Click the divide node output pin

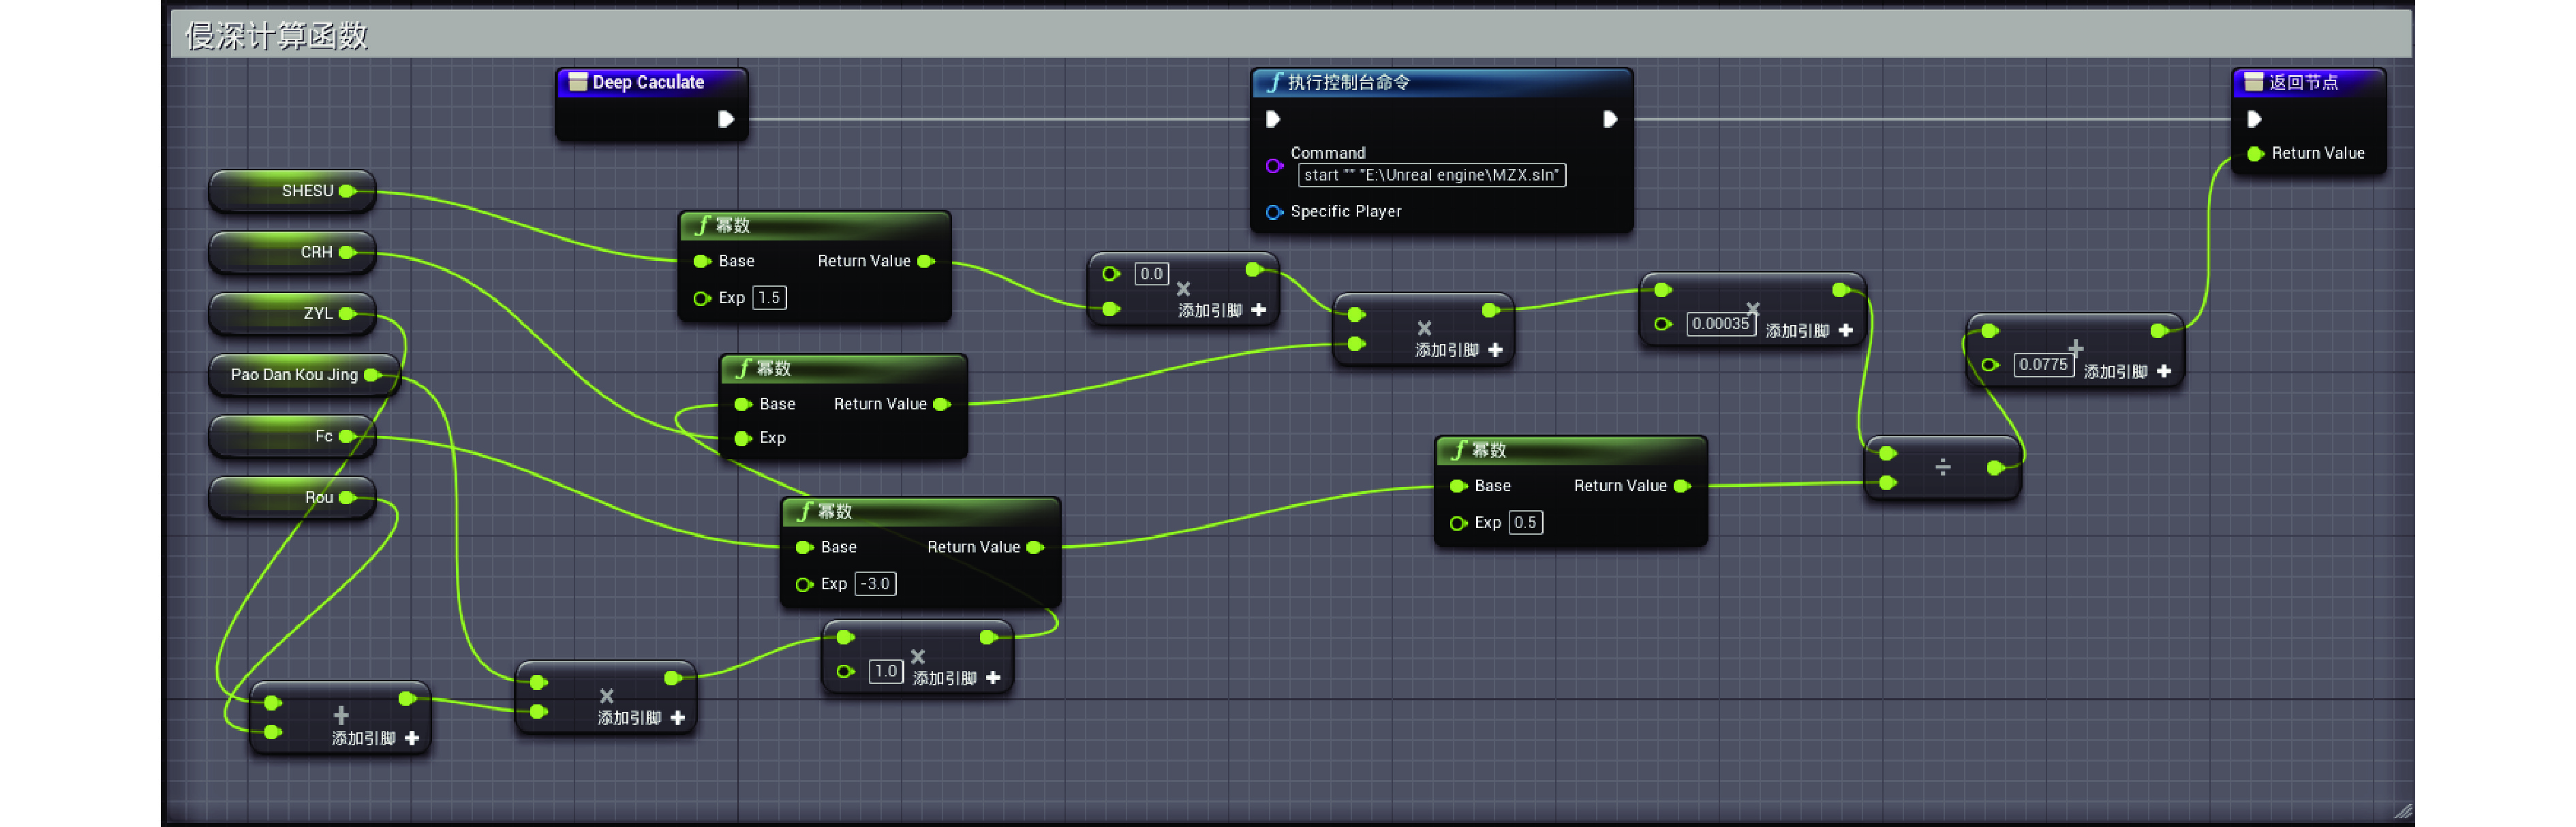point(1994,468)
